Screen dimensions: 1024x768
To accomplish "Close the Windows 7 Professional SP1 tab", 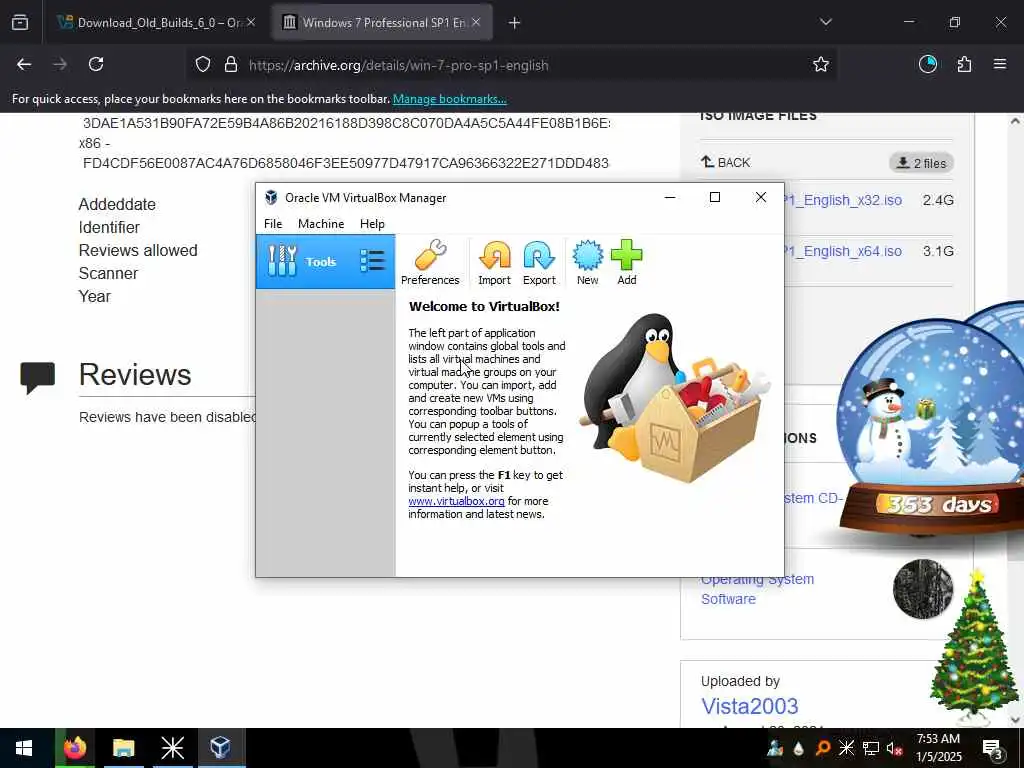I will click(476, 22).
